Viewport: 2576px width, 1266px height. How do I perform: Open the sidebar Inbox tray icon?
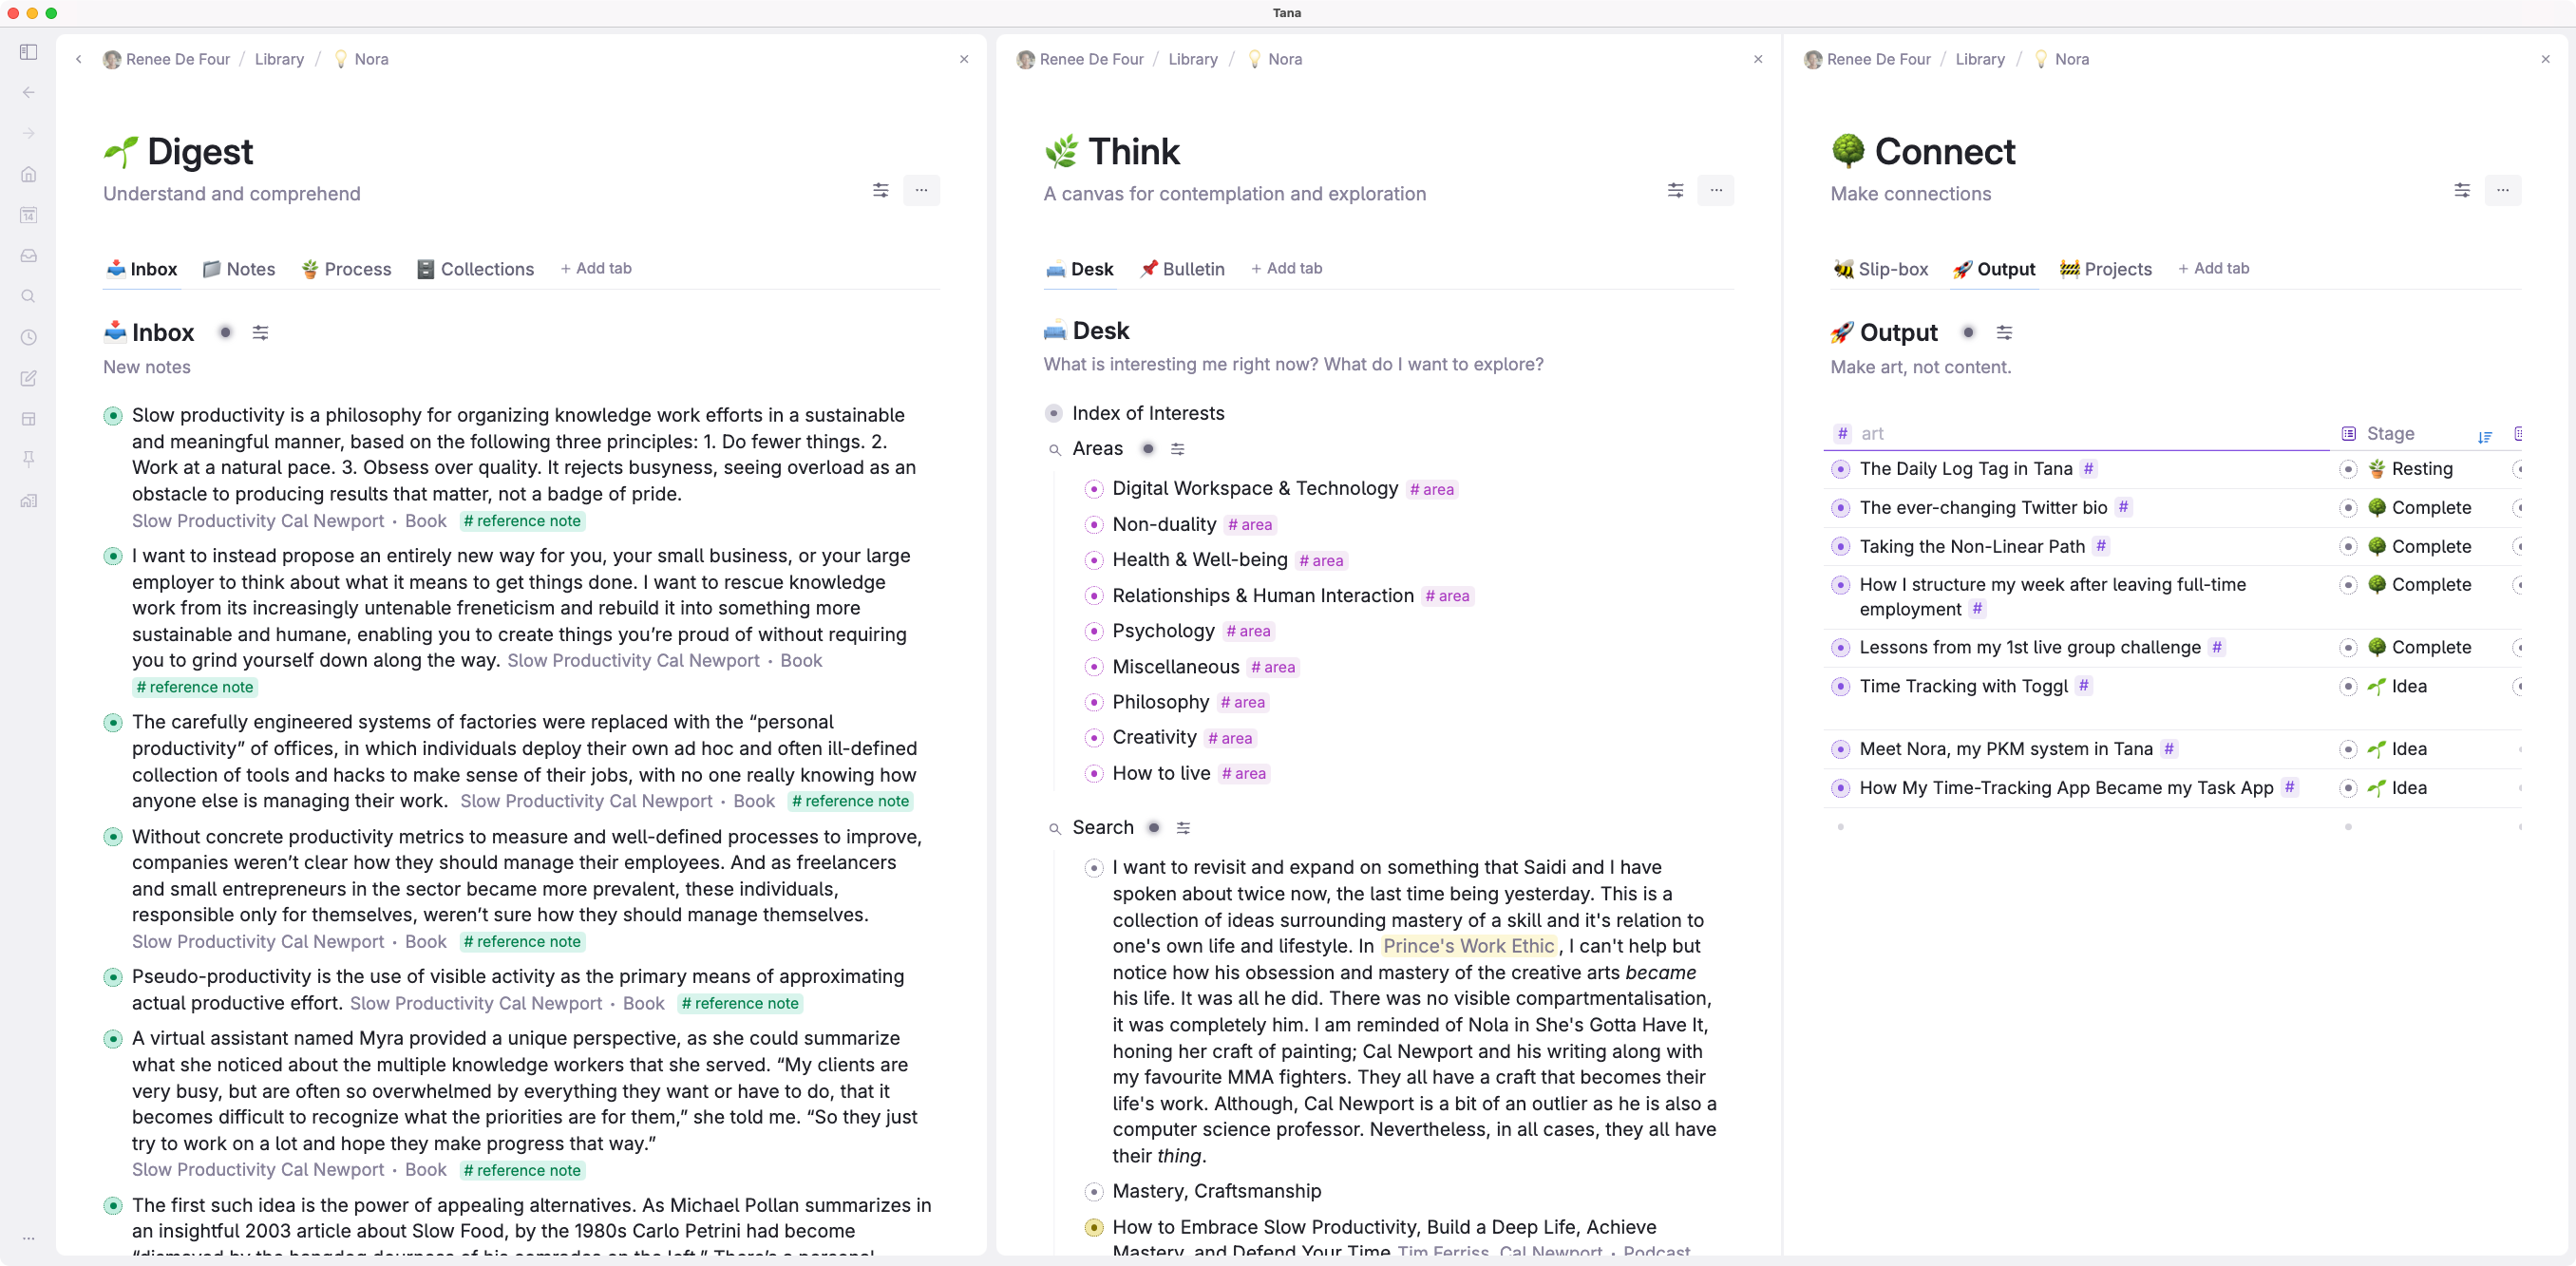tap(28, 256)
